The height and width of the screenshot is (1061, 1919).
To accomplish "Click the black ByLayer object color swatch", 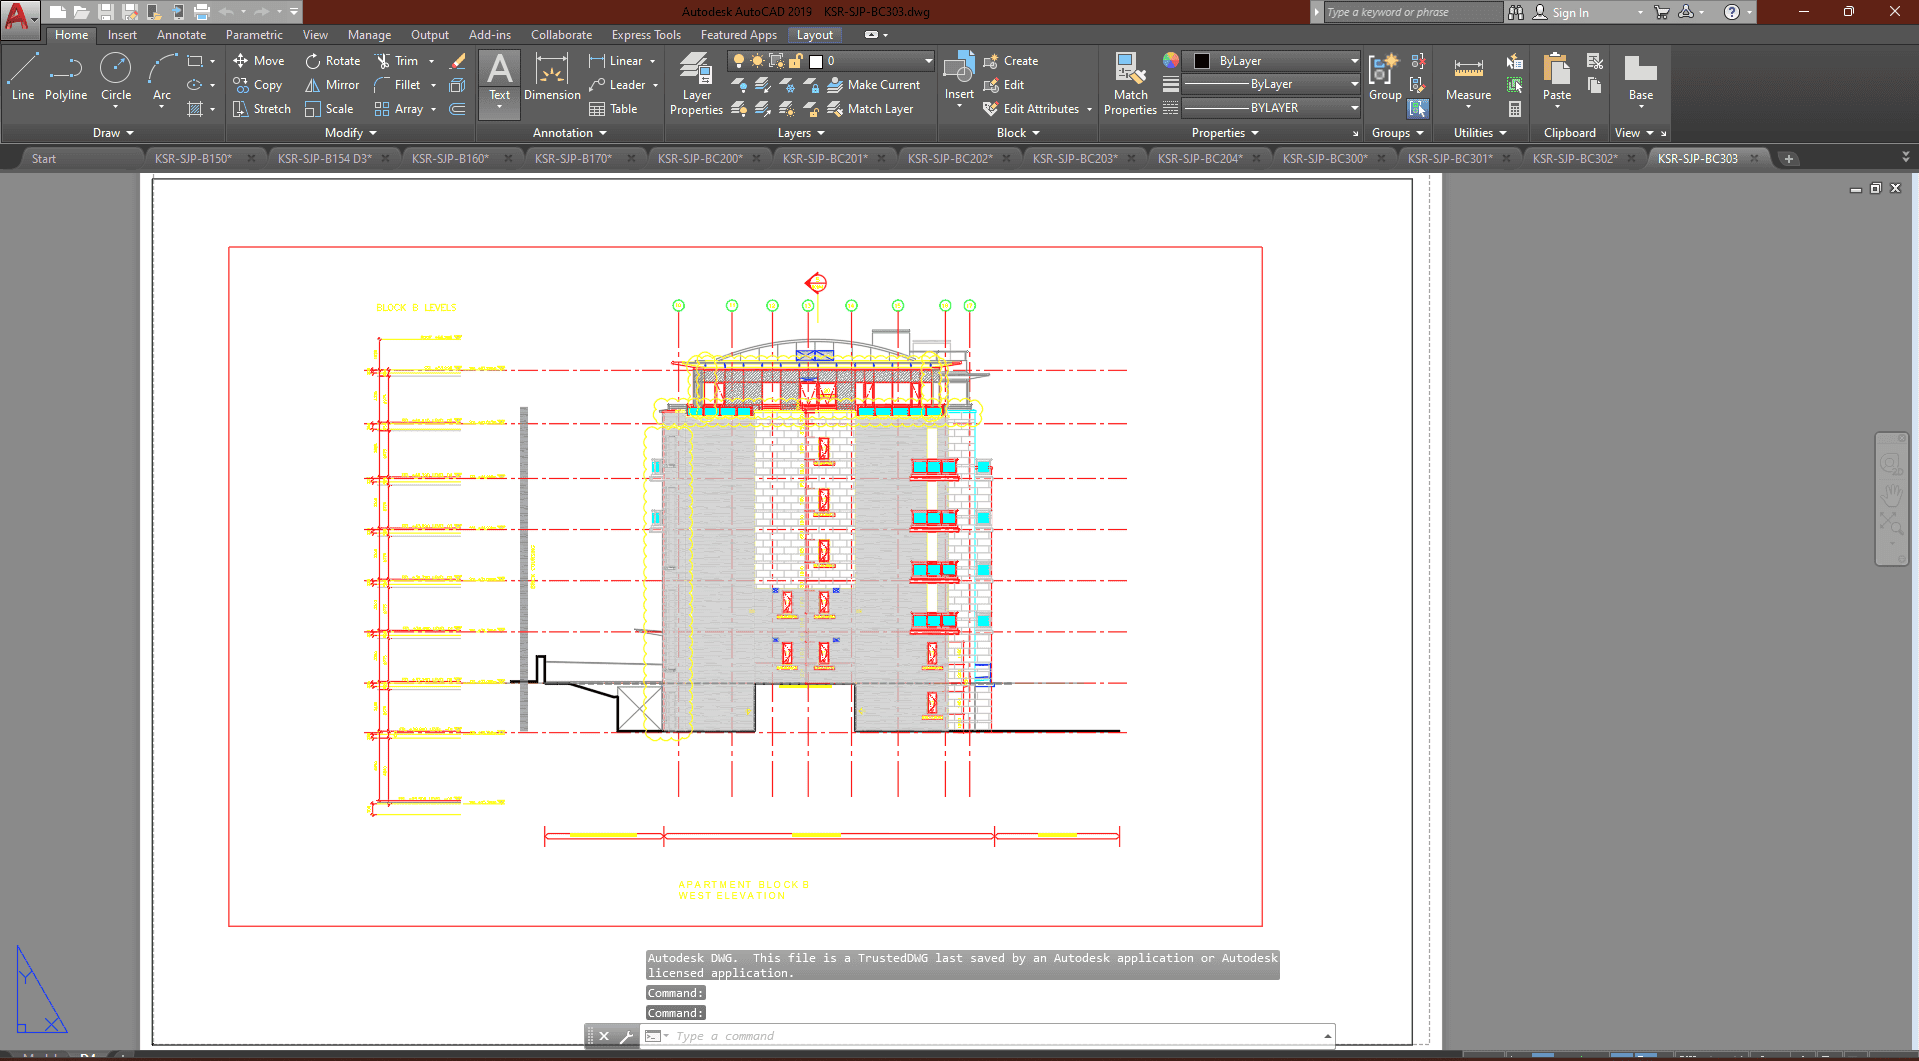I will [x=1202, y=61].
